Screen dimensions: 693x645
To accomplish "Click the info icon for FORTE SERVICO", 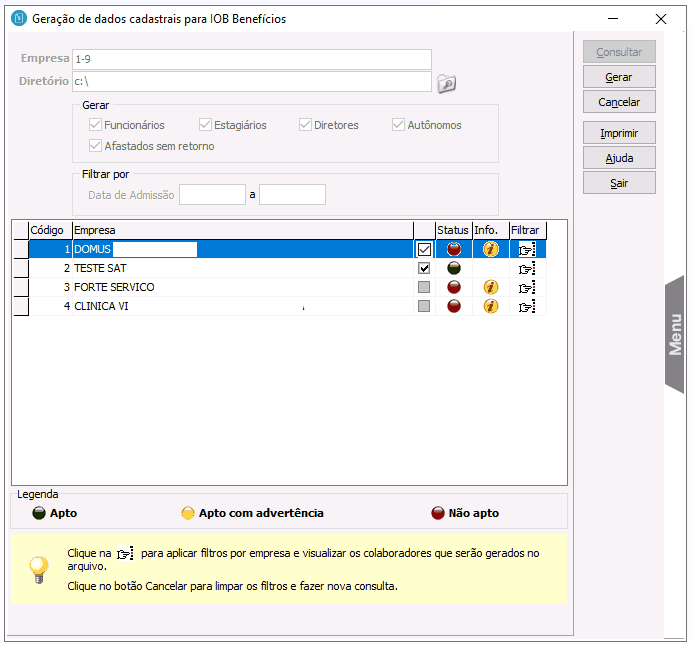I will click(x=490, y=287).
